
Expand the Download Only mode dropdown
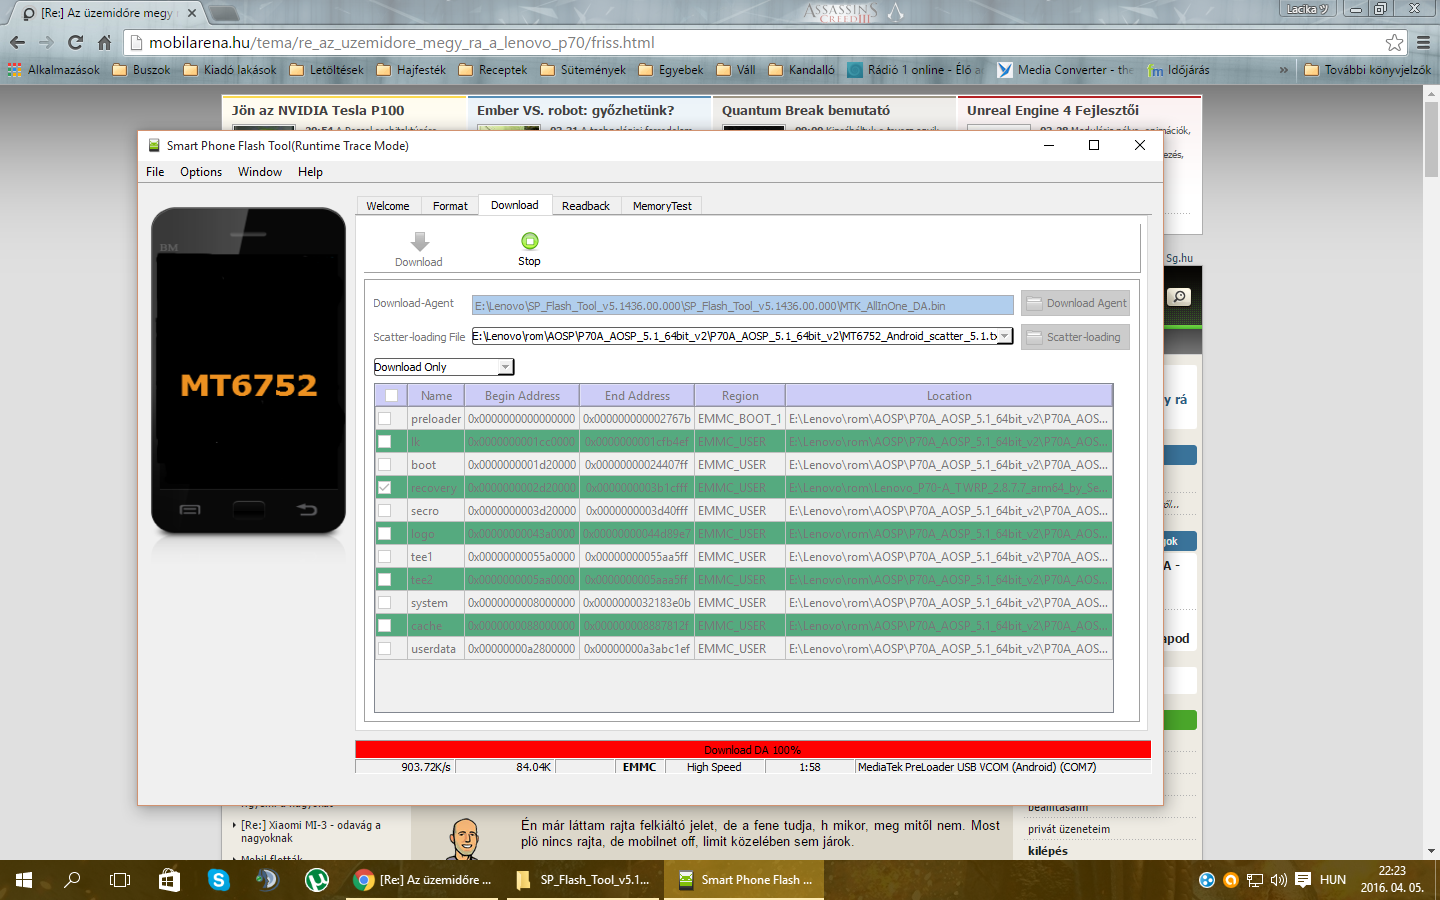pyautogui.click(x=505, y=367)
